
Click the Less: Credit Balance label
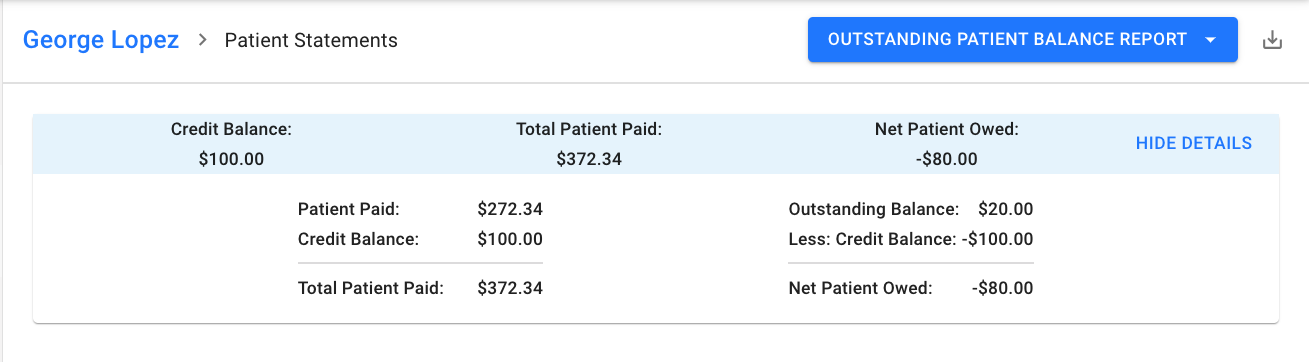(x=872, y=239)
